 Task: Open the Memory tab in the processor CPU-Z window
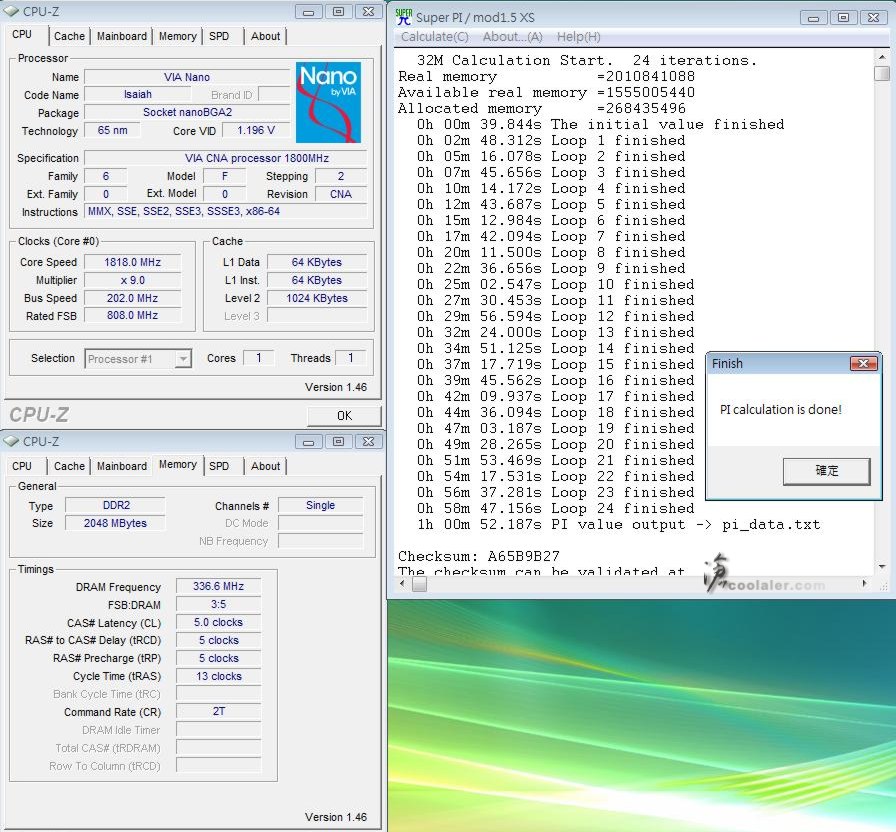tap(178, 36)
